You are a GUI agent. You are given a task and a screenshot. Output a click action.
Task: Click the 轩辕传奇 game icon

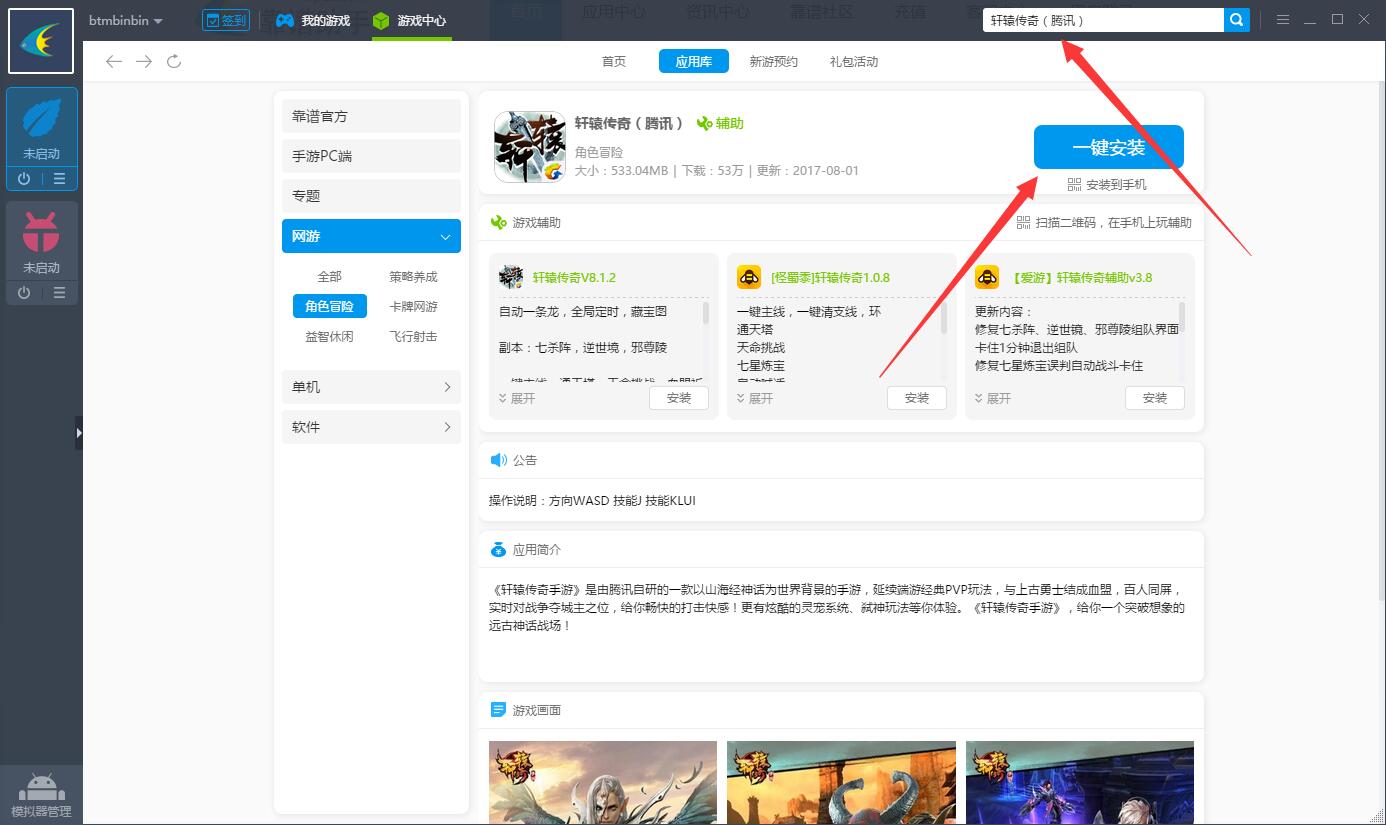pos(529,147)
